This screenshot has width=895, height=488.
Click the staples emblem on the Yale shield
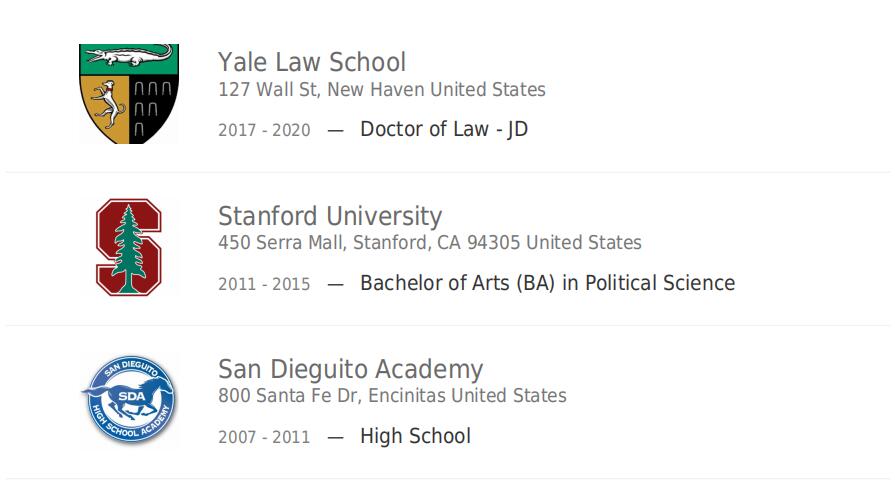point(151,108)
